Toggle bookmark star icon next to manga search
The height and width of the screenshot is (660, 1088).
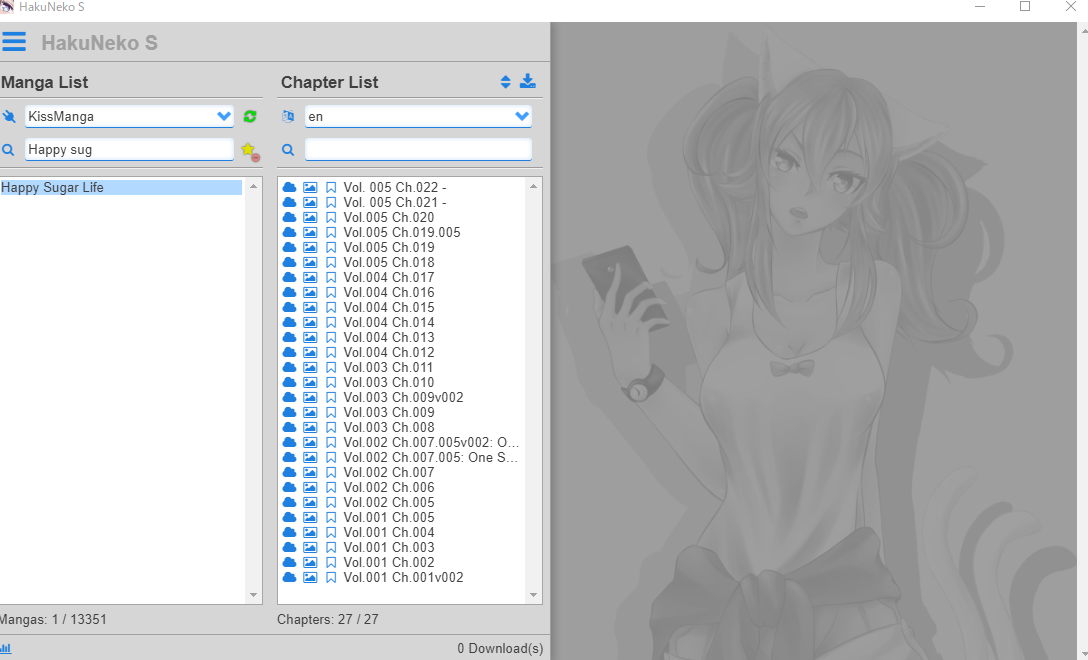click(250, 151)
